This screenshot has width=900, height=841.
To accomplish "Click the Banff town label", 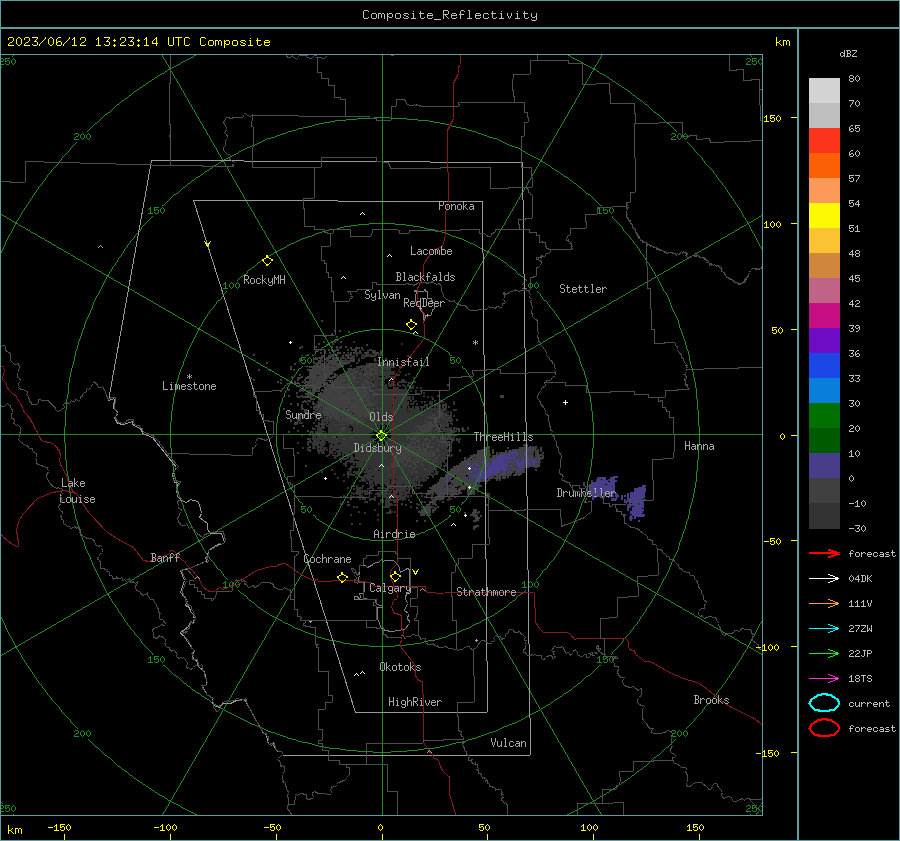I will pos(165,558).
